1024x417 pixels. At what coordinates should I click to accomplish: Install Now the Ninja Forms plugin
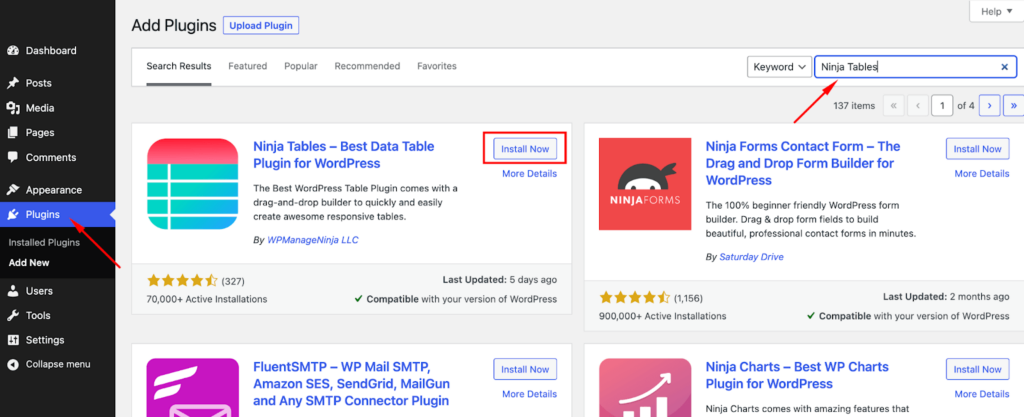pos(978,149)
